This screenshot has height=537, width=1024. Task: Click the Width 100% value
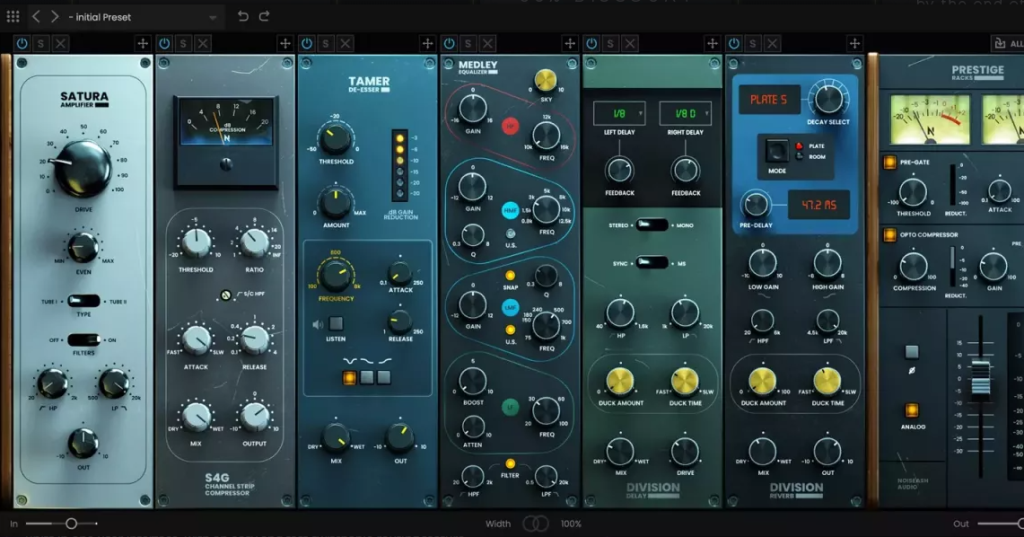pos(571,523)
